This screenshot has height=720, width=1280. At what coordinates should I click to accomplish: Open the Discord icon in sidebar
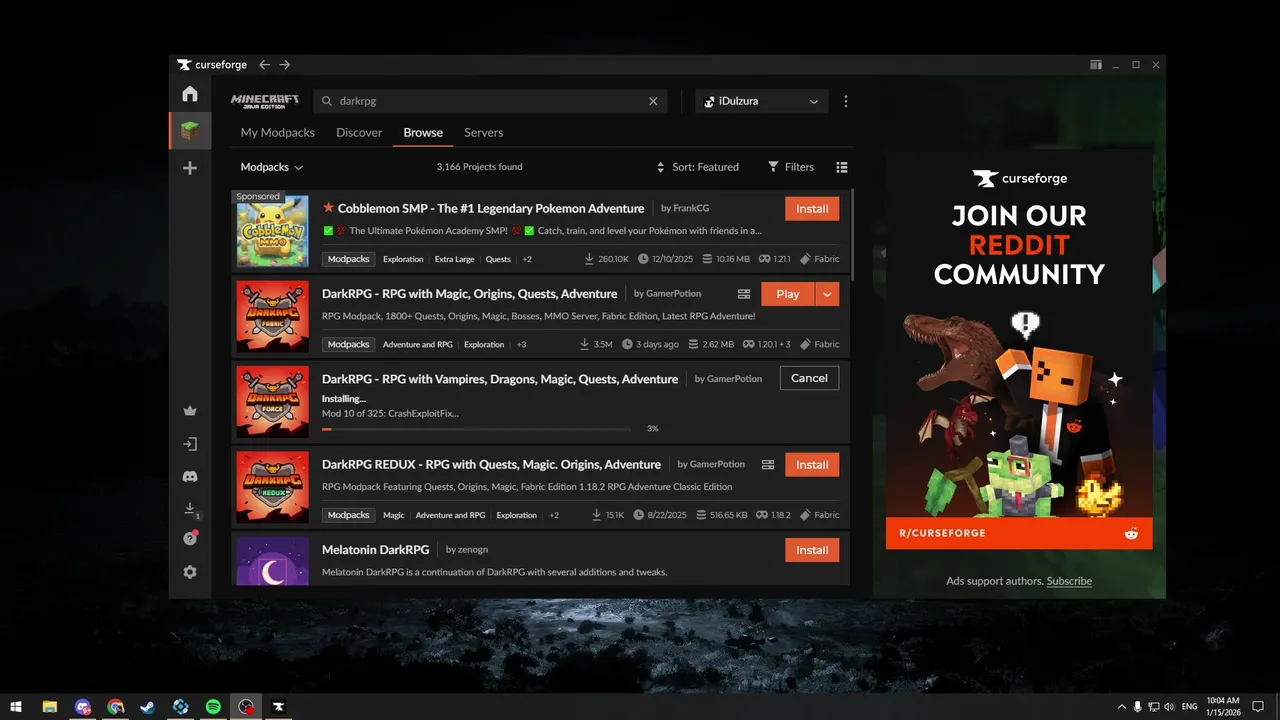pos(190,477)
